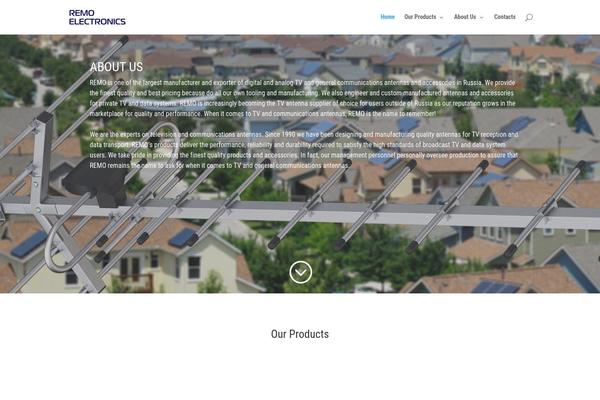This screenshot has width=600, height=400.
Task: Click the empty white header beside logo
Action: pyautogui.click(x=253, y=17)
